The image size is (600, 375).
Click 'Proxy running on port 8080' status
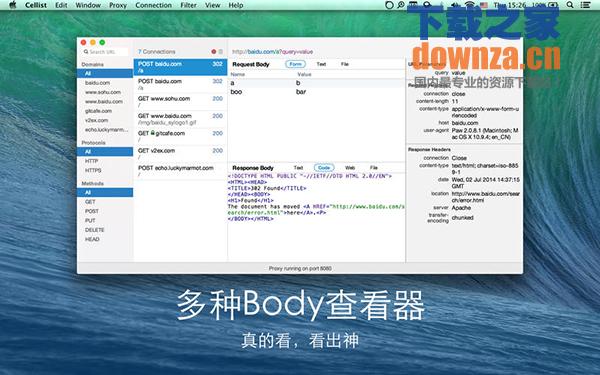300,269
